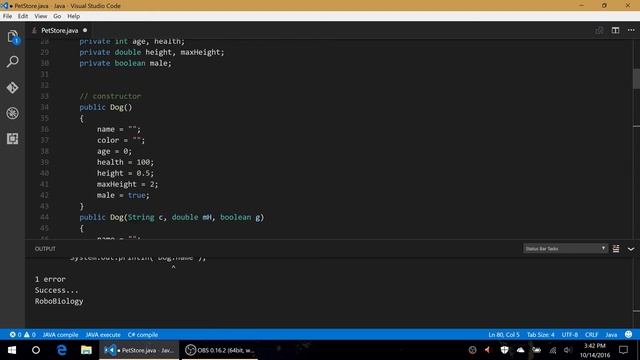Click the unsaved dot on the PetStore.java tab
This screenshot has height=360, width=640.
click(85, 30)
